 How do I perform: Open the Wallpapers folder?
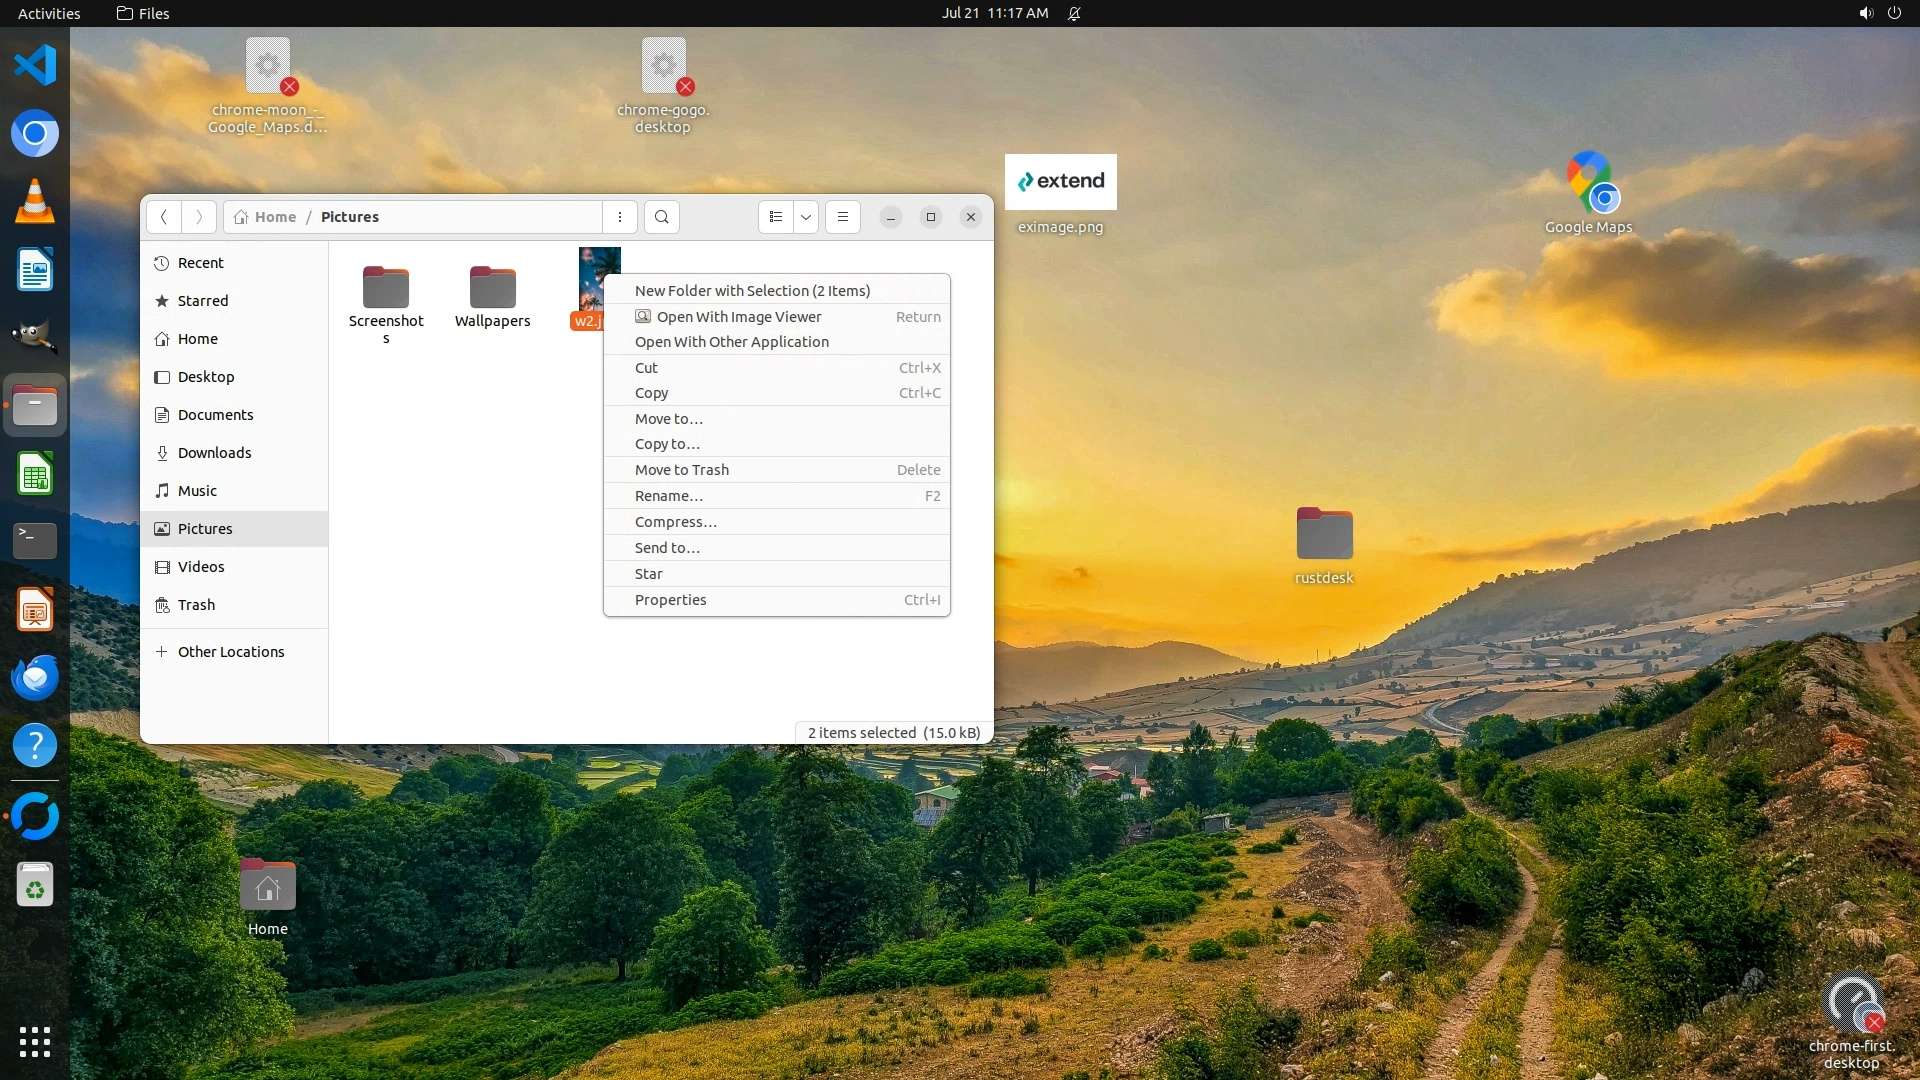tap(492, 290)
